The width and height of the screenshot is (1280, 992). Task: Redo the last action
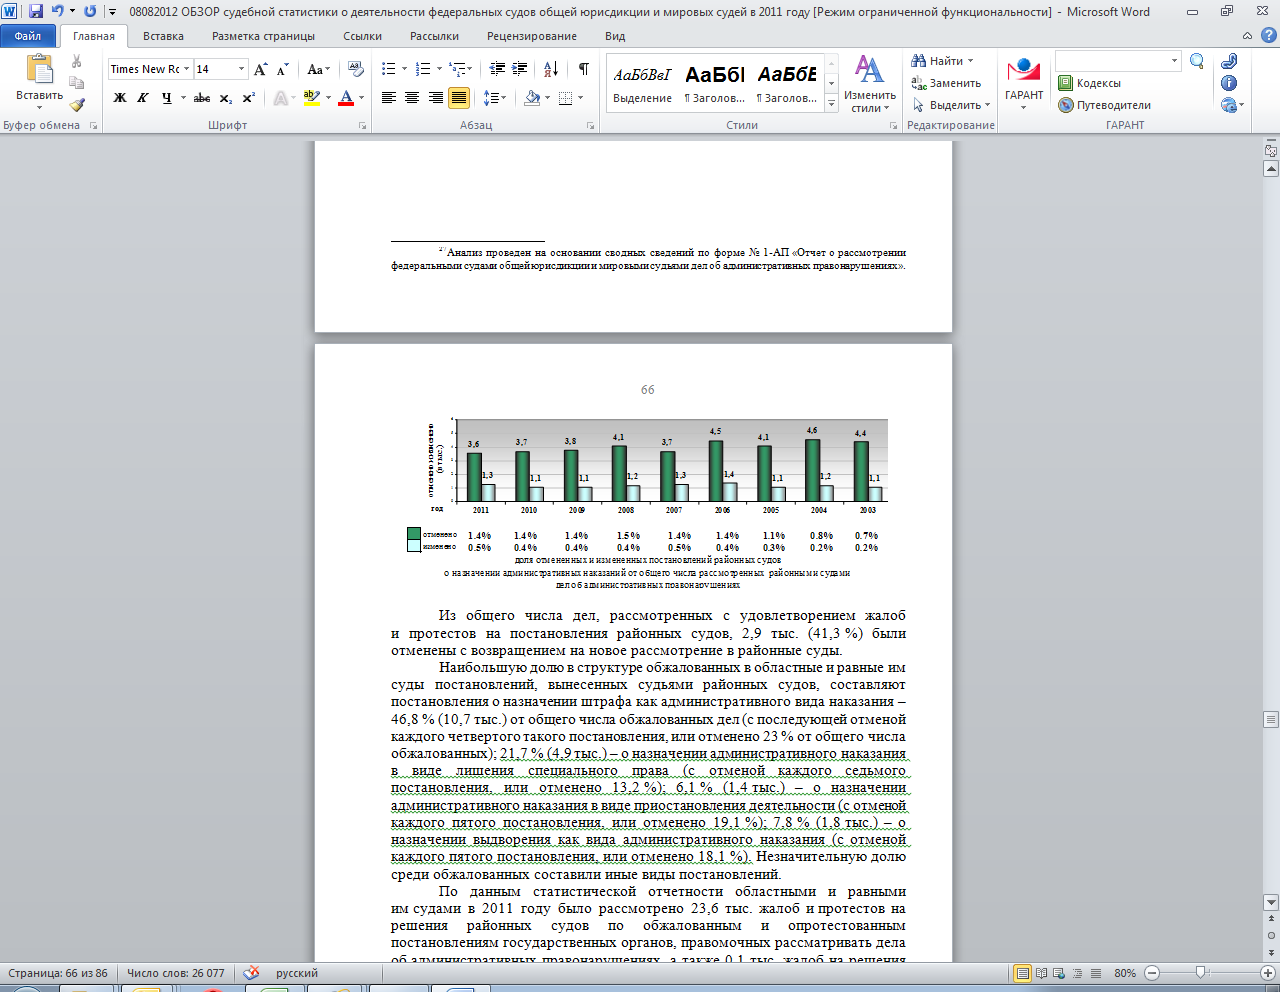tap(90, 11)
